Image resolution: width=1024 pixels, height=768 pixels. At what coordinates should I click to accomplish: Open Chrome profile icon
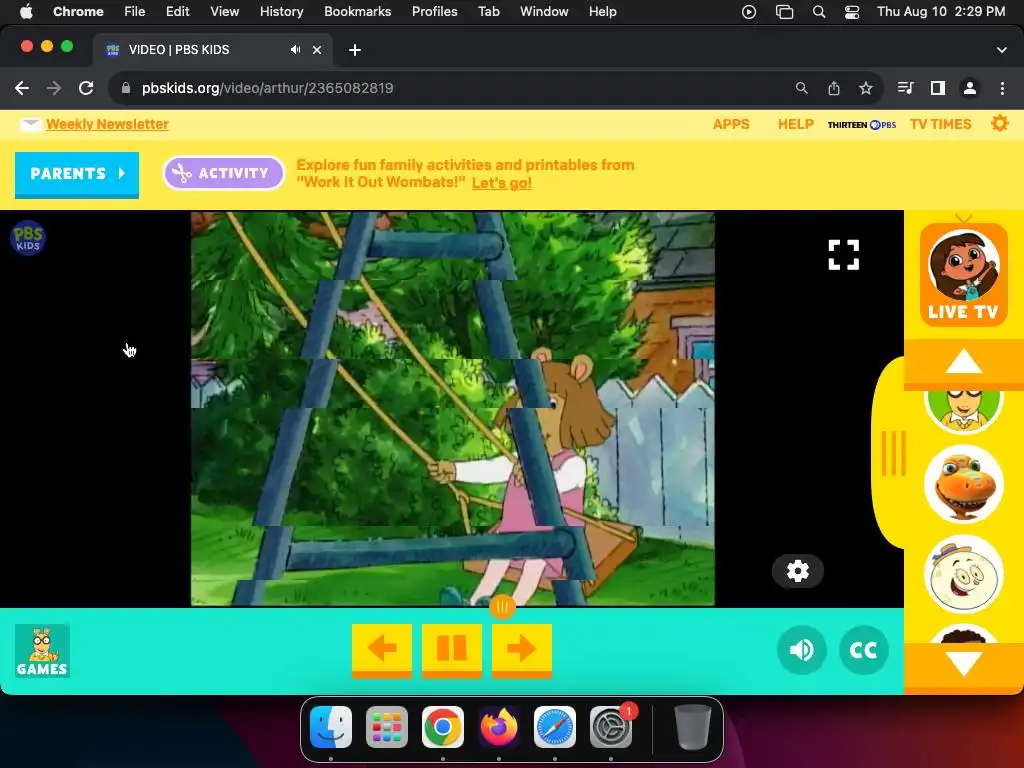coord(970,88)
